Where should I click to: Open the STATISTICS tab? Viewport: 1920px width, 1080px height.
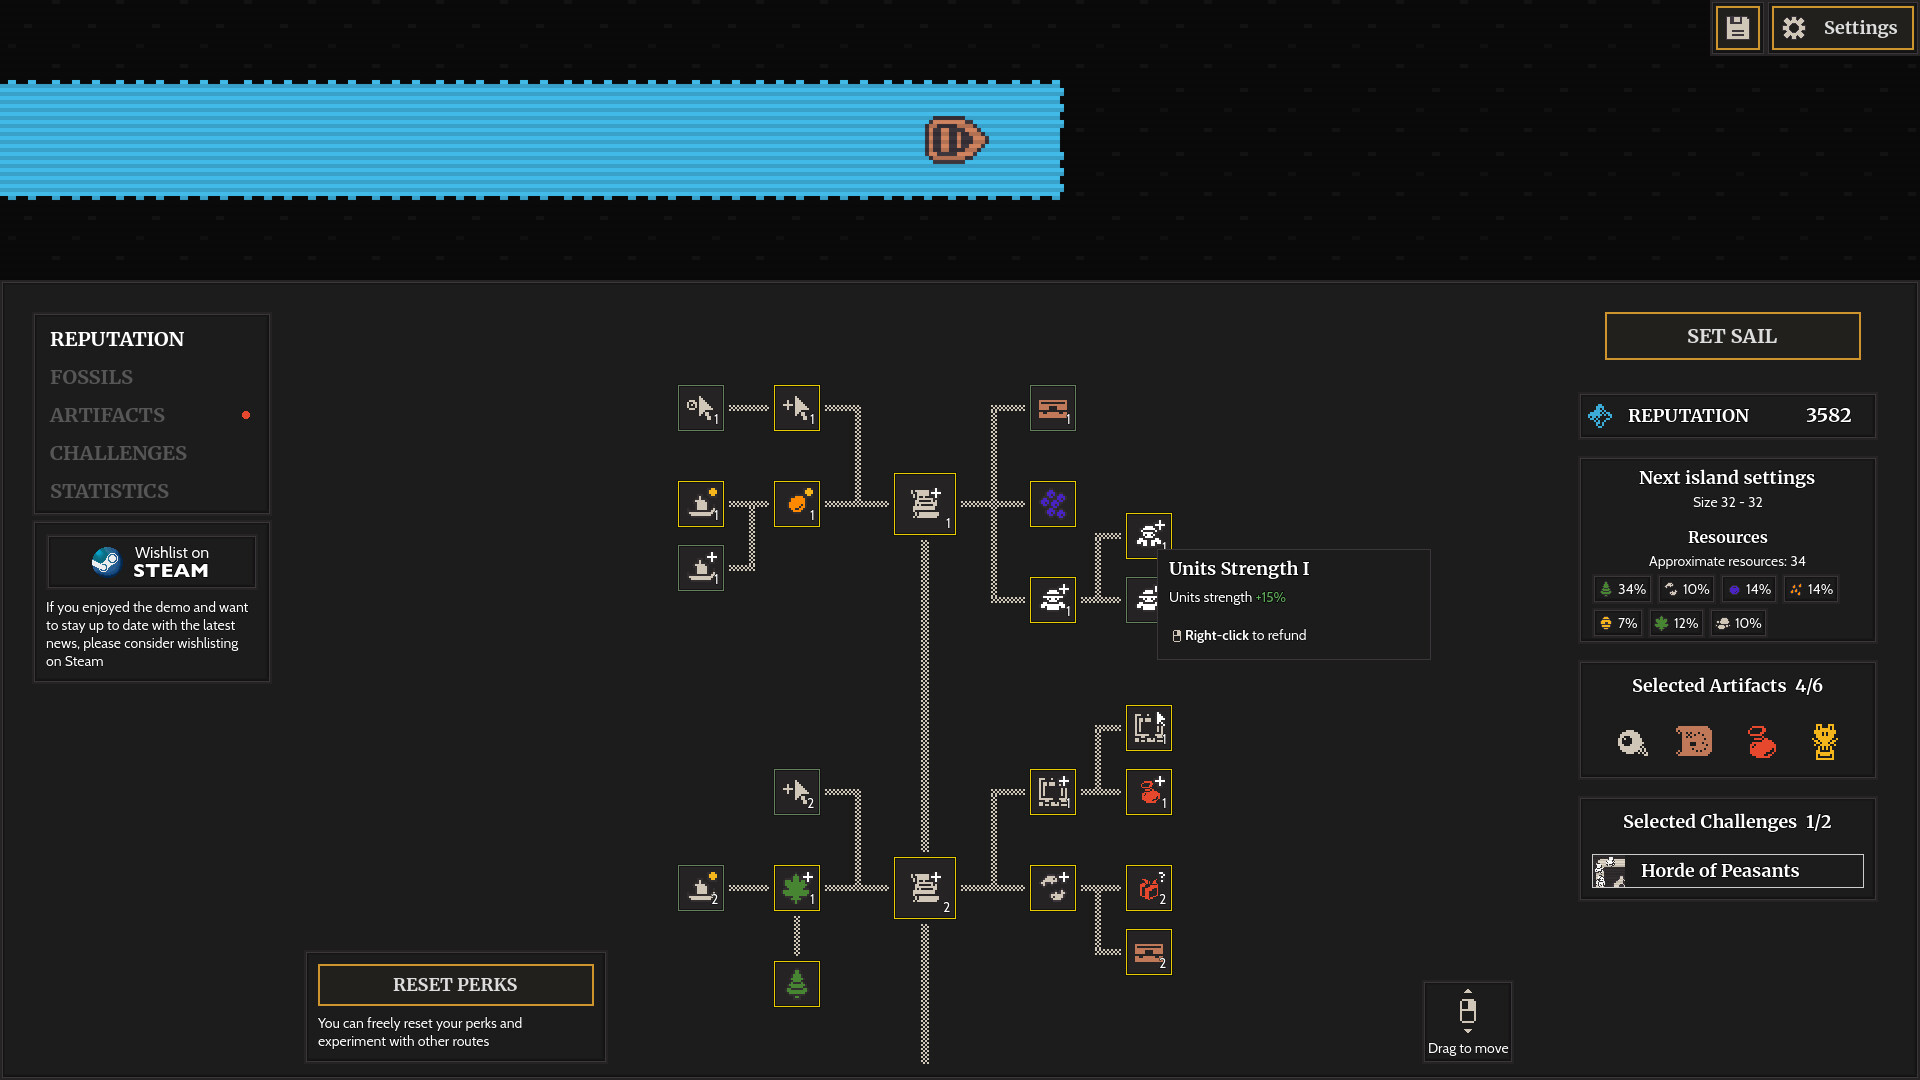tap(109, 491)
